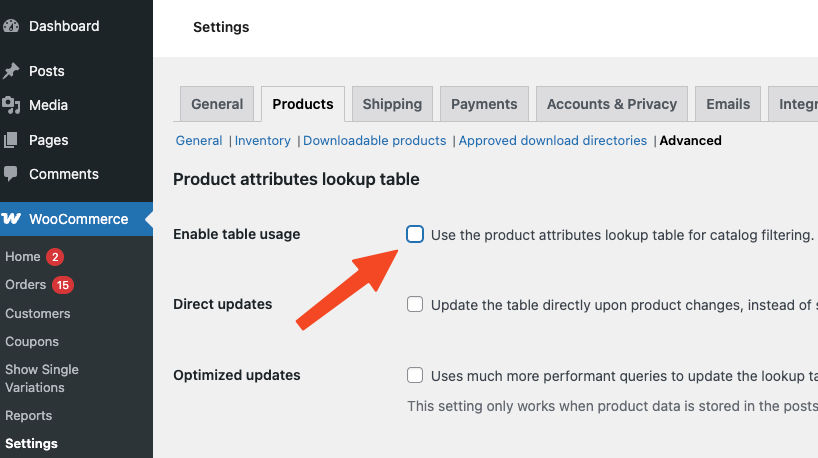The height and width of the screenshot is (458, 818).
Task: Open the Shipping settings tab
Action: pos(392,104)
